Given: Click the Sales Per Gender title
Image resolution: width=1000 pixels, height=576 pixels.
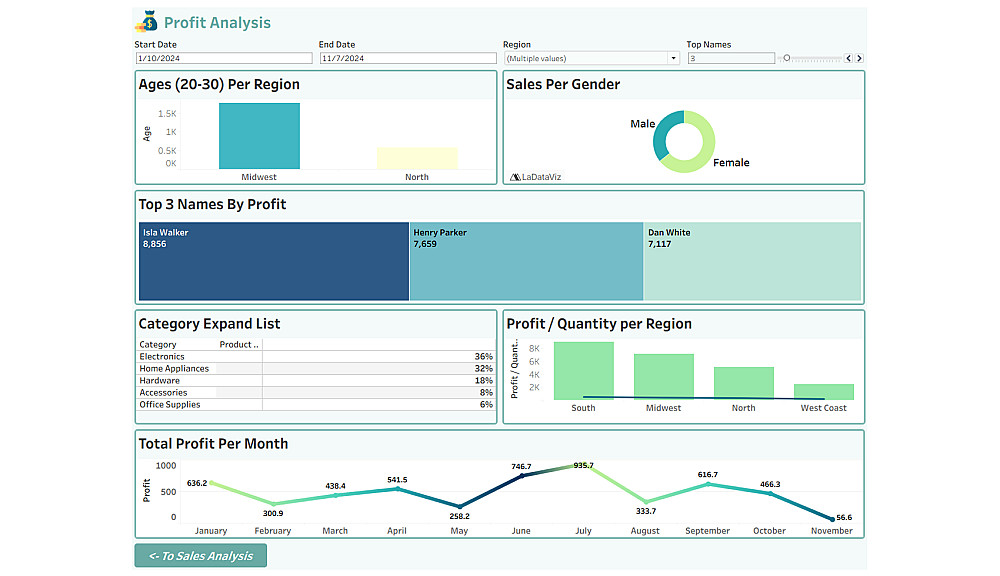Looking at the screenshot, I should click(563, 84).
